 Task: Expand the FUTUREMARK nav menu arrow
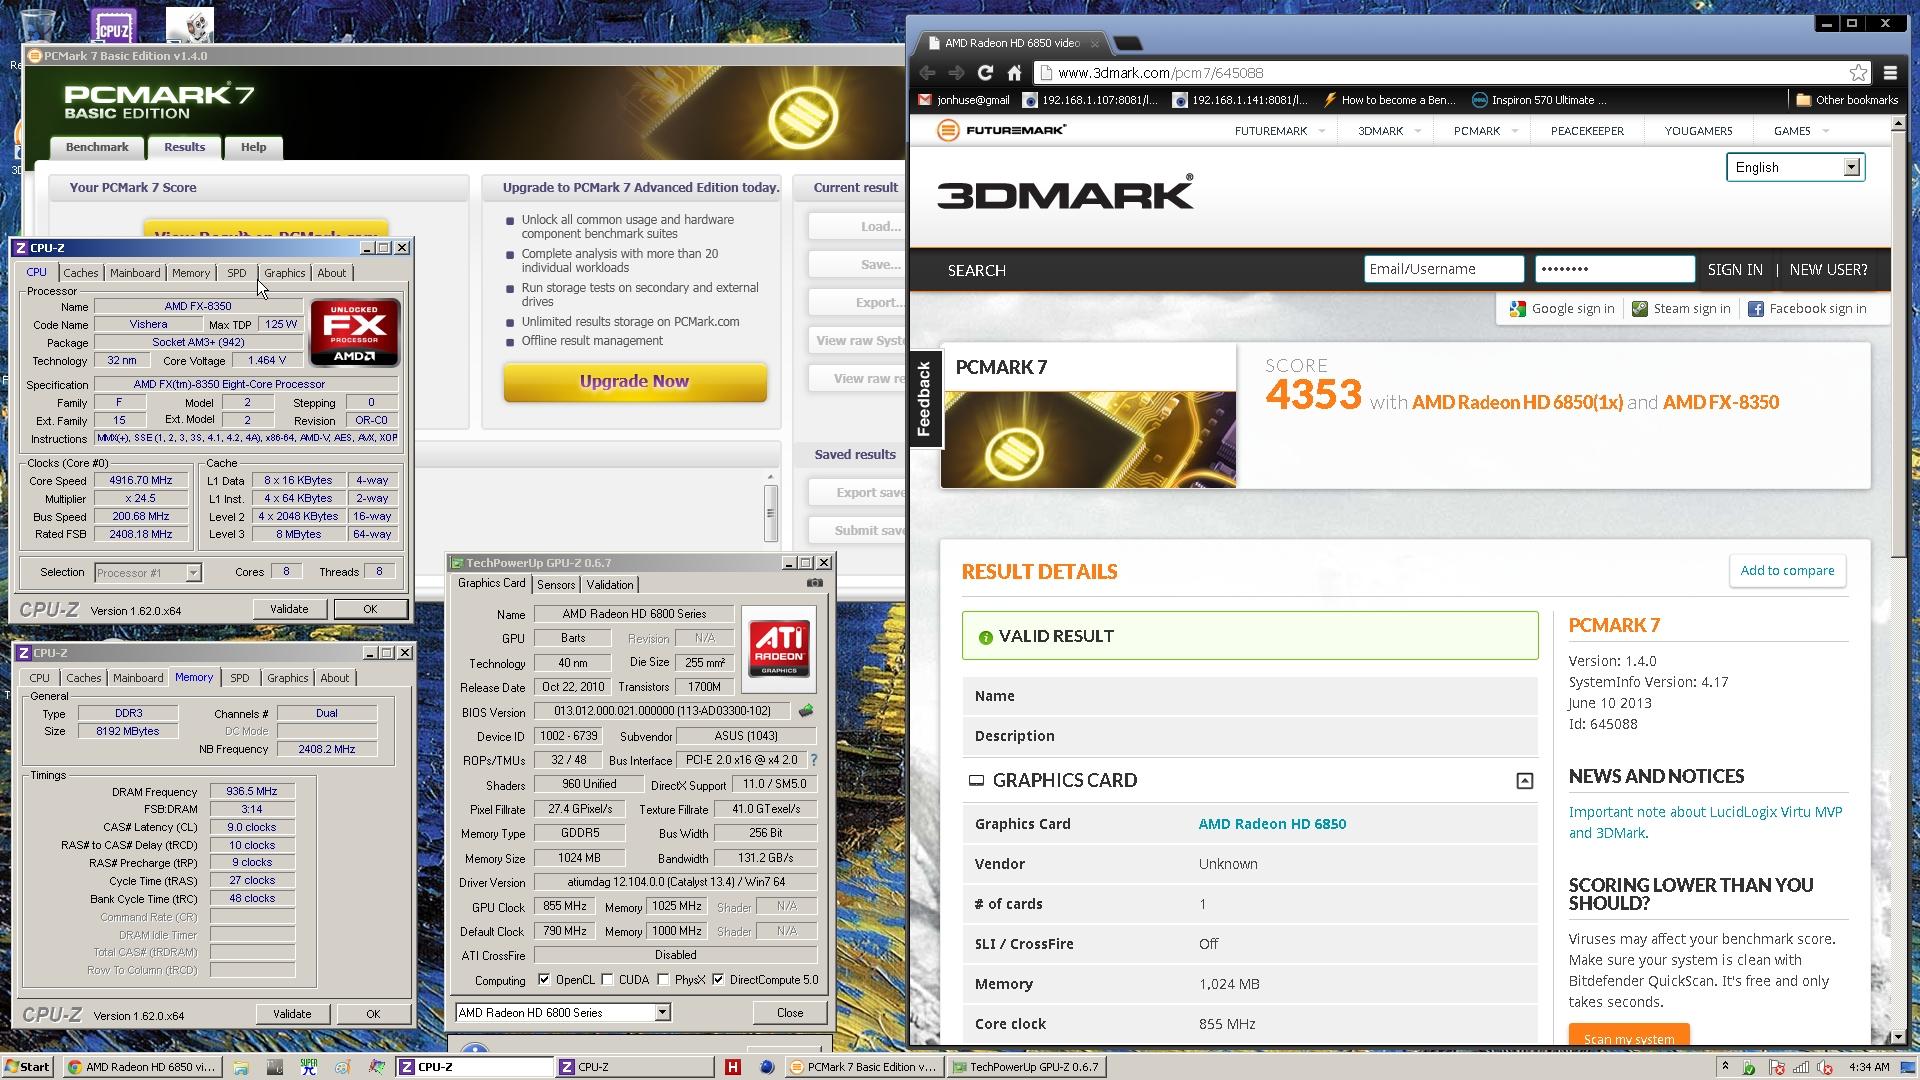coord(1321,131)
